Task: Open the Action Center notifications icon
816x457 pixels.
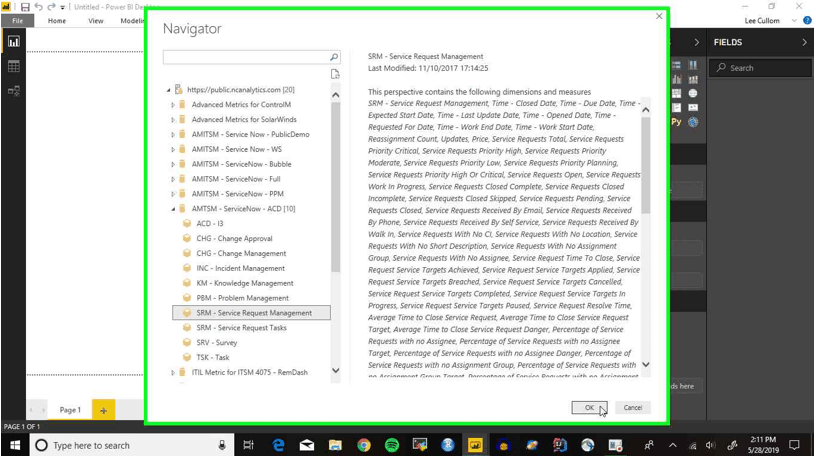Action: pyautogui.click(x=794, y=445)
